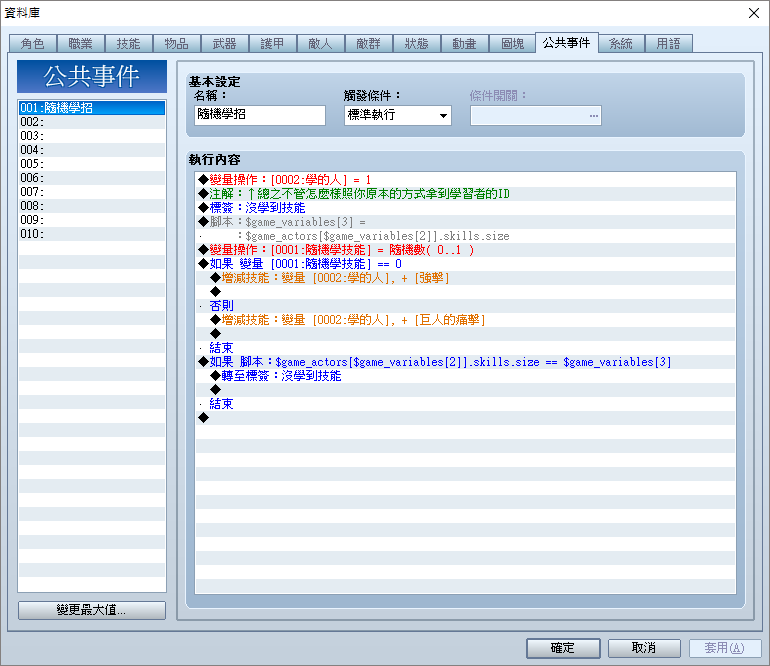Select common event slot 010
This screenshot has width=770, height=666.
pos(92,234)
